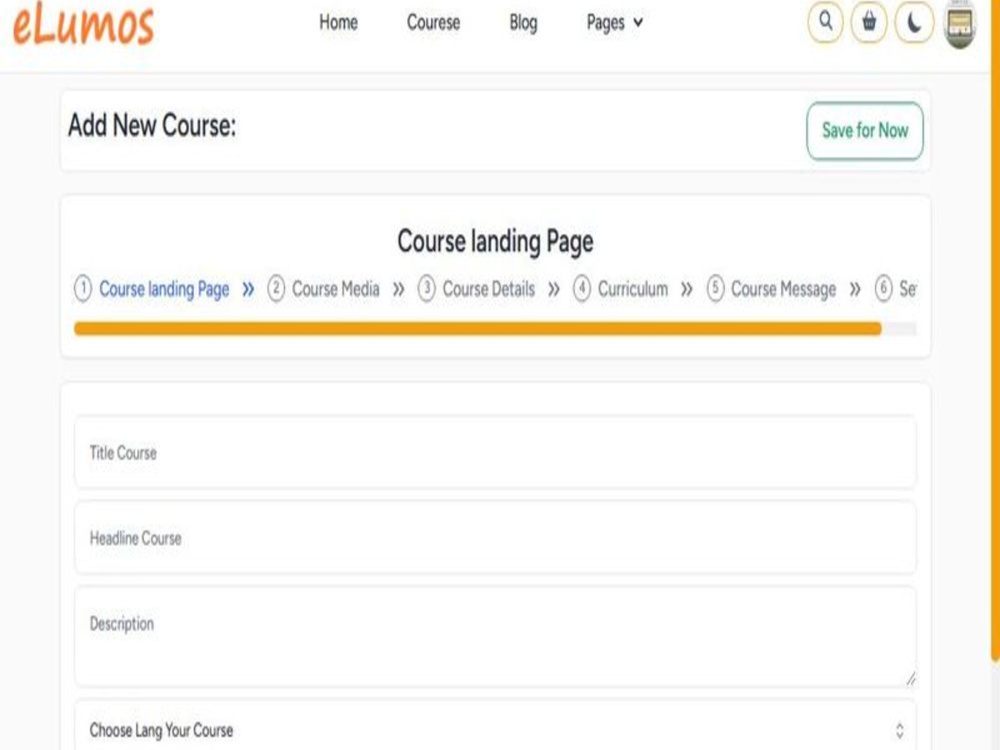Click chevrons after Course landing Page step
Image resolution: width=1000 pixels, height=750 pixels.
tap(248, 290)
